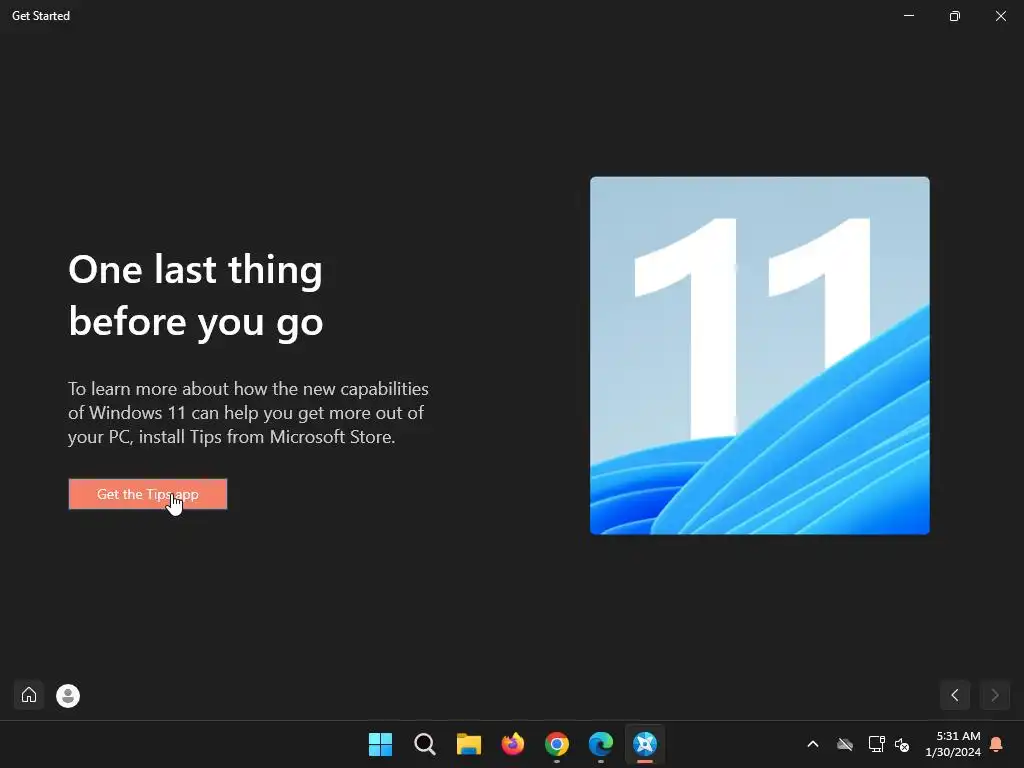Launch File Explorer from the taskbar

tap(468, 744)
